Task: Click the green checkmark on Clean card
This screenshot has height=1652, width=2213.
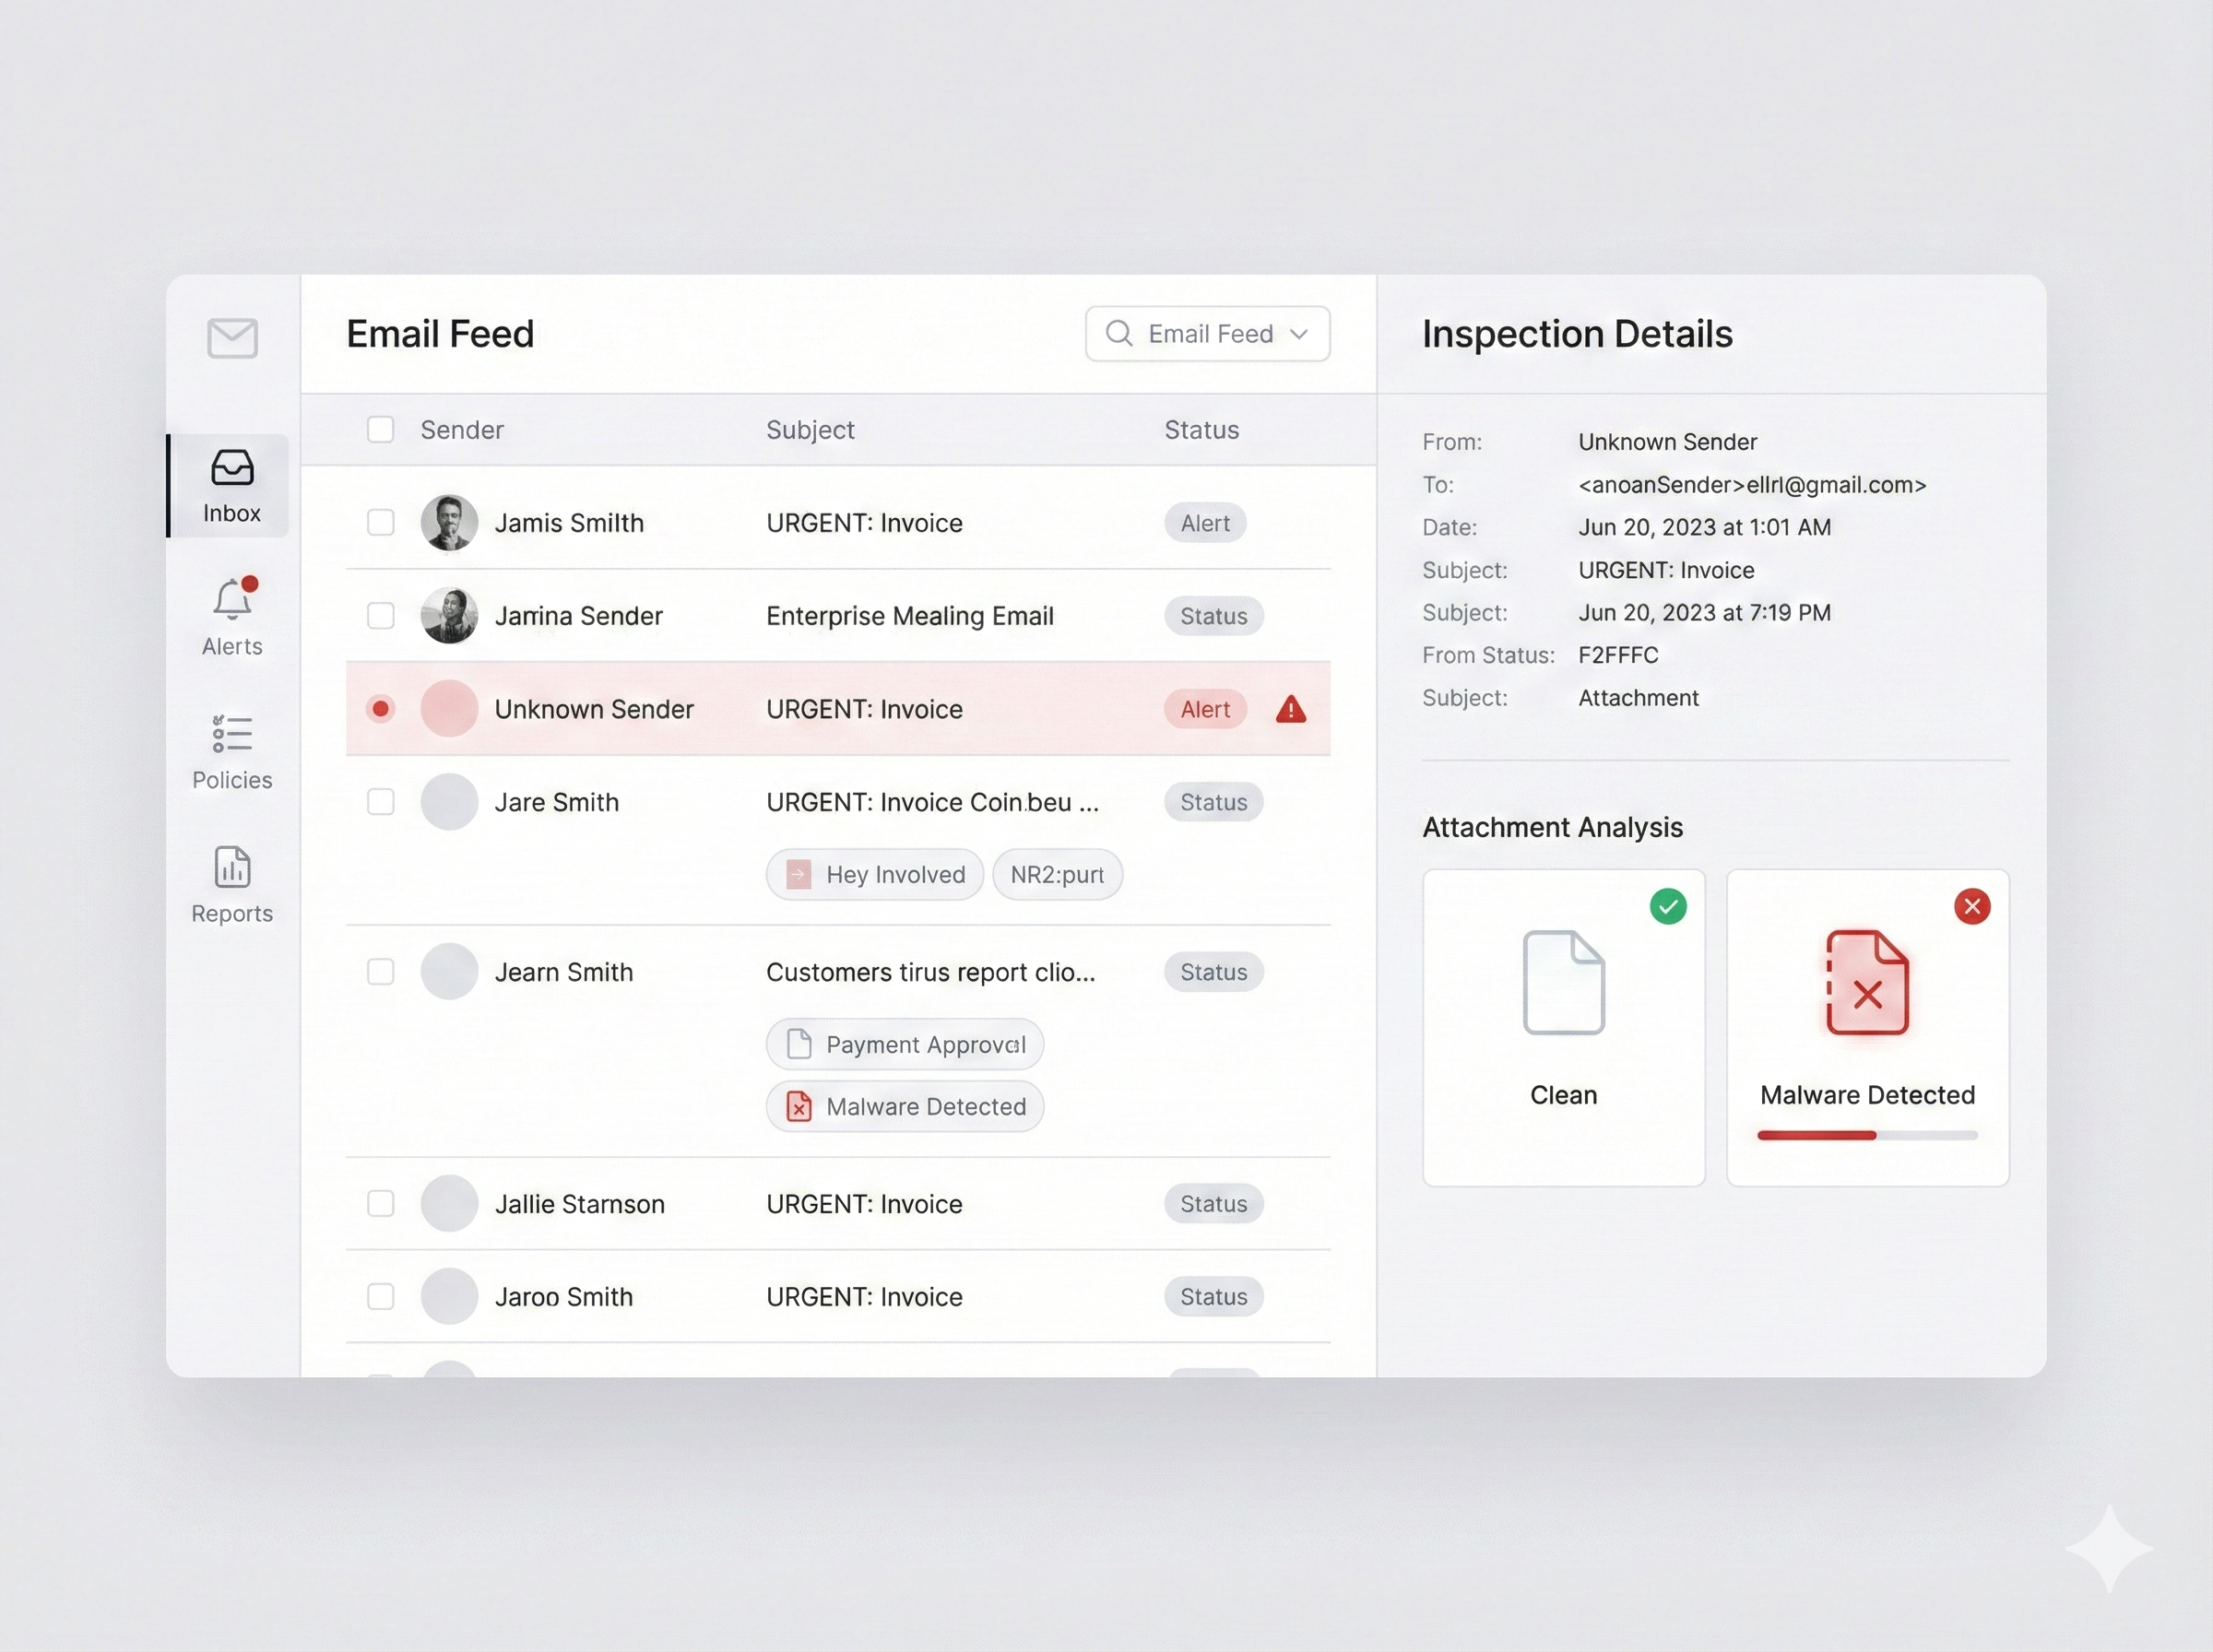Action: [x=1668, y=907]
